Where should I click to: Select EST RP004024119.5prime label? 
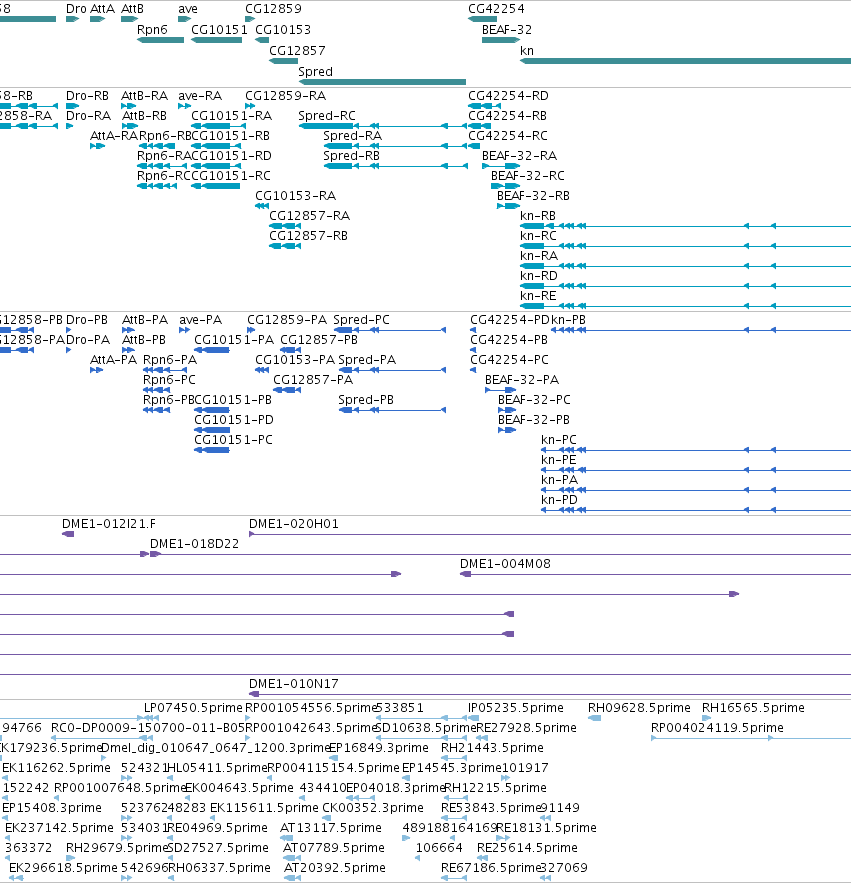click(x=717, y=728)
